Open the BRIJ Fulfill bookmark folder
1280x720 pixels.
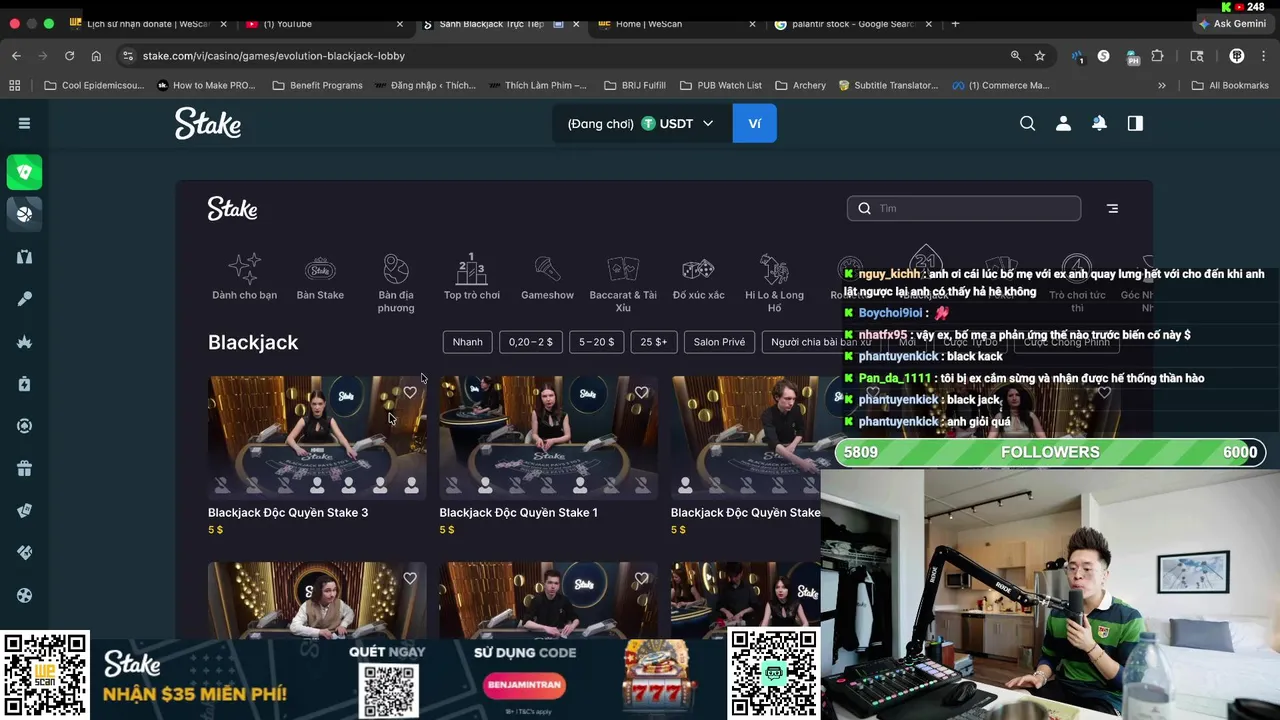point(634,85)
